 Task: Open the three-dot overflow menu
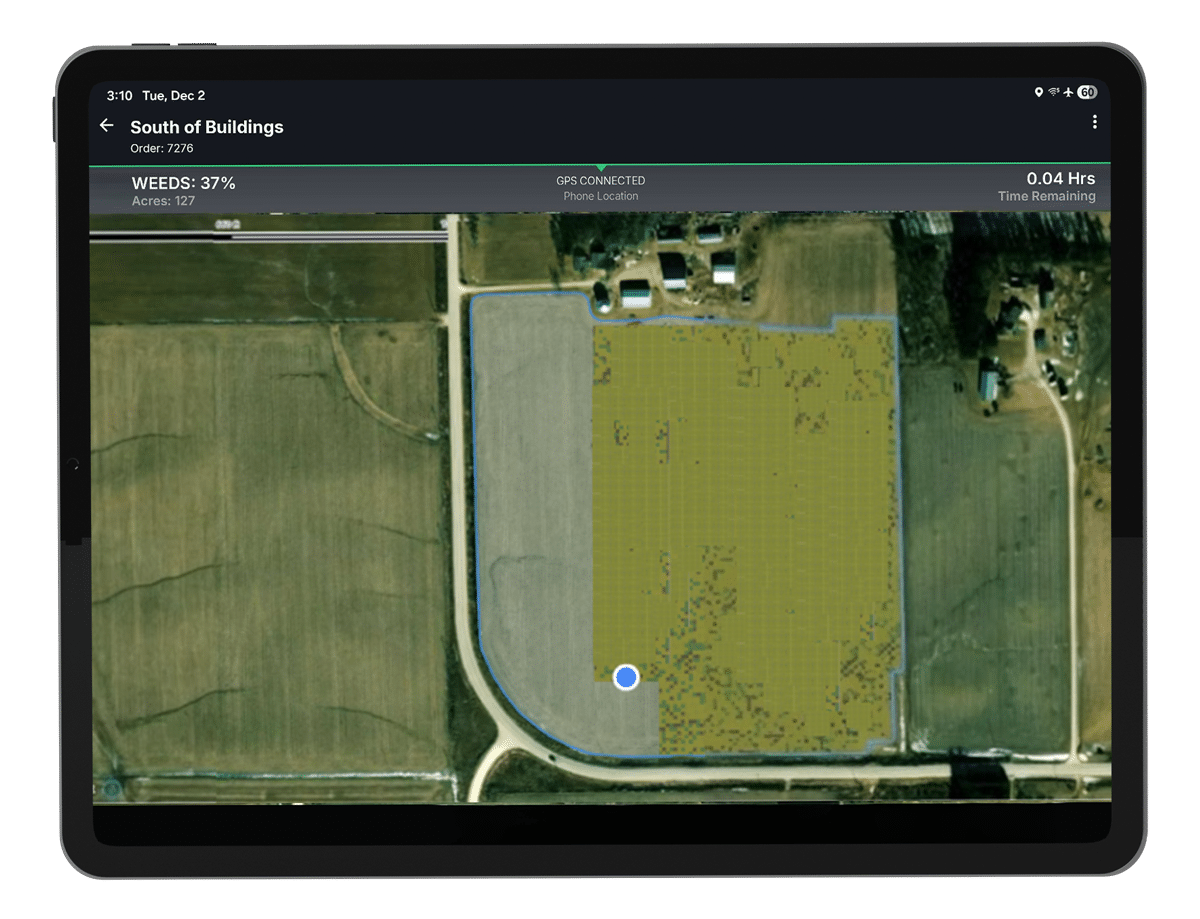pyautogui.click(x=1094, y=122)
